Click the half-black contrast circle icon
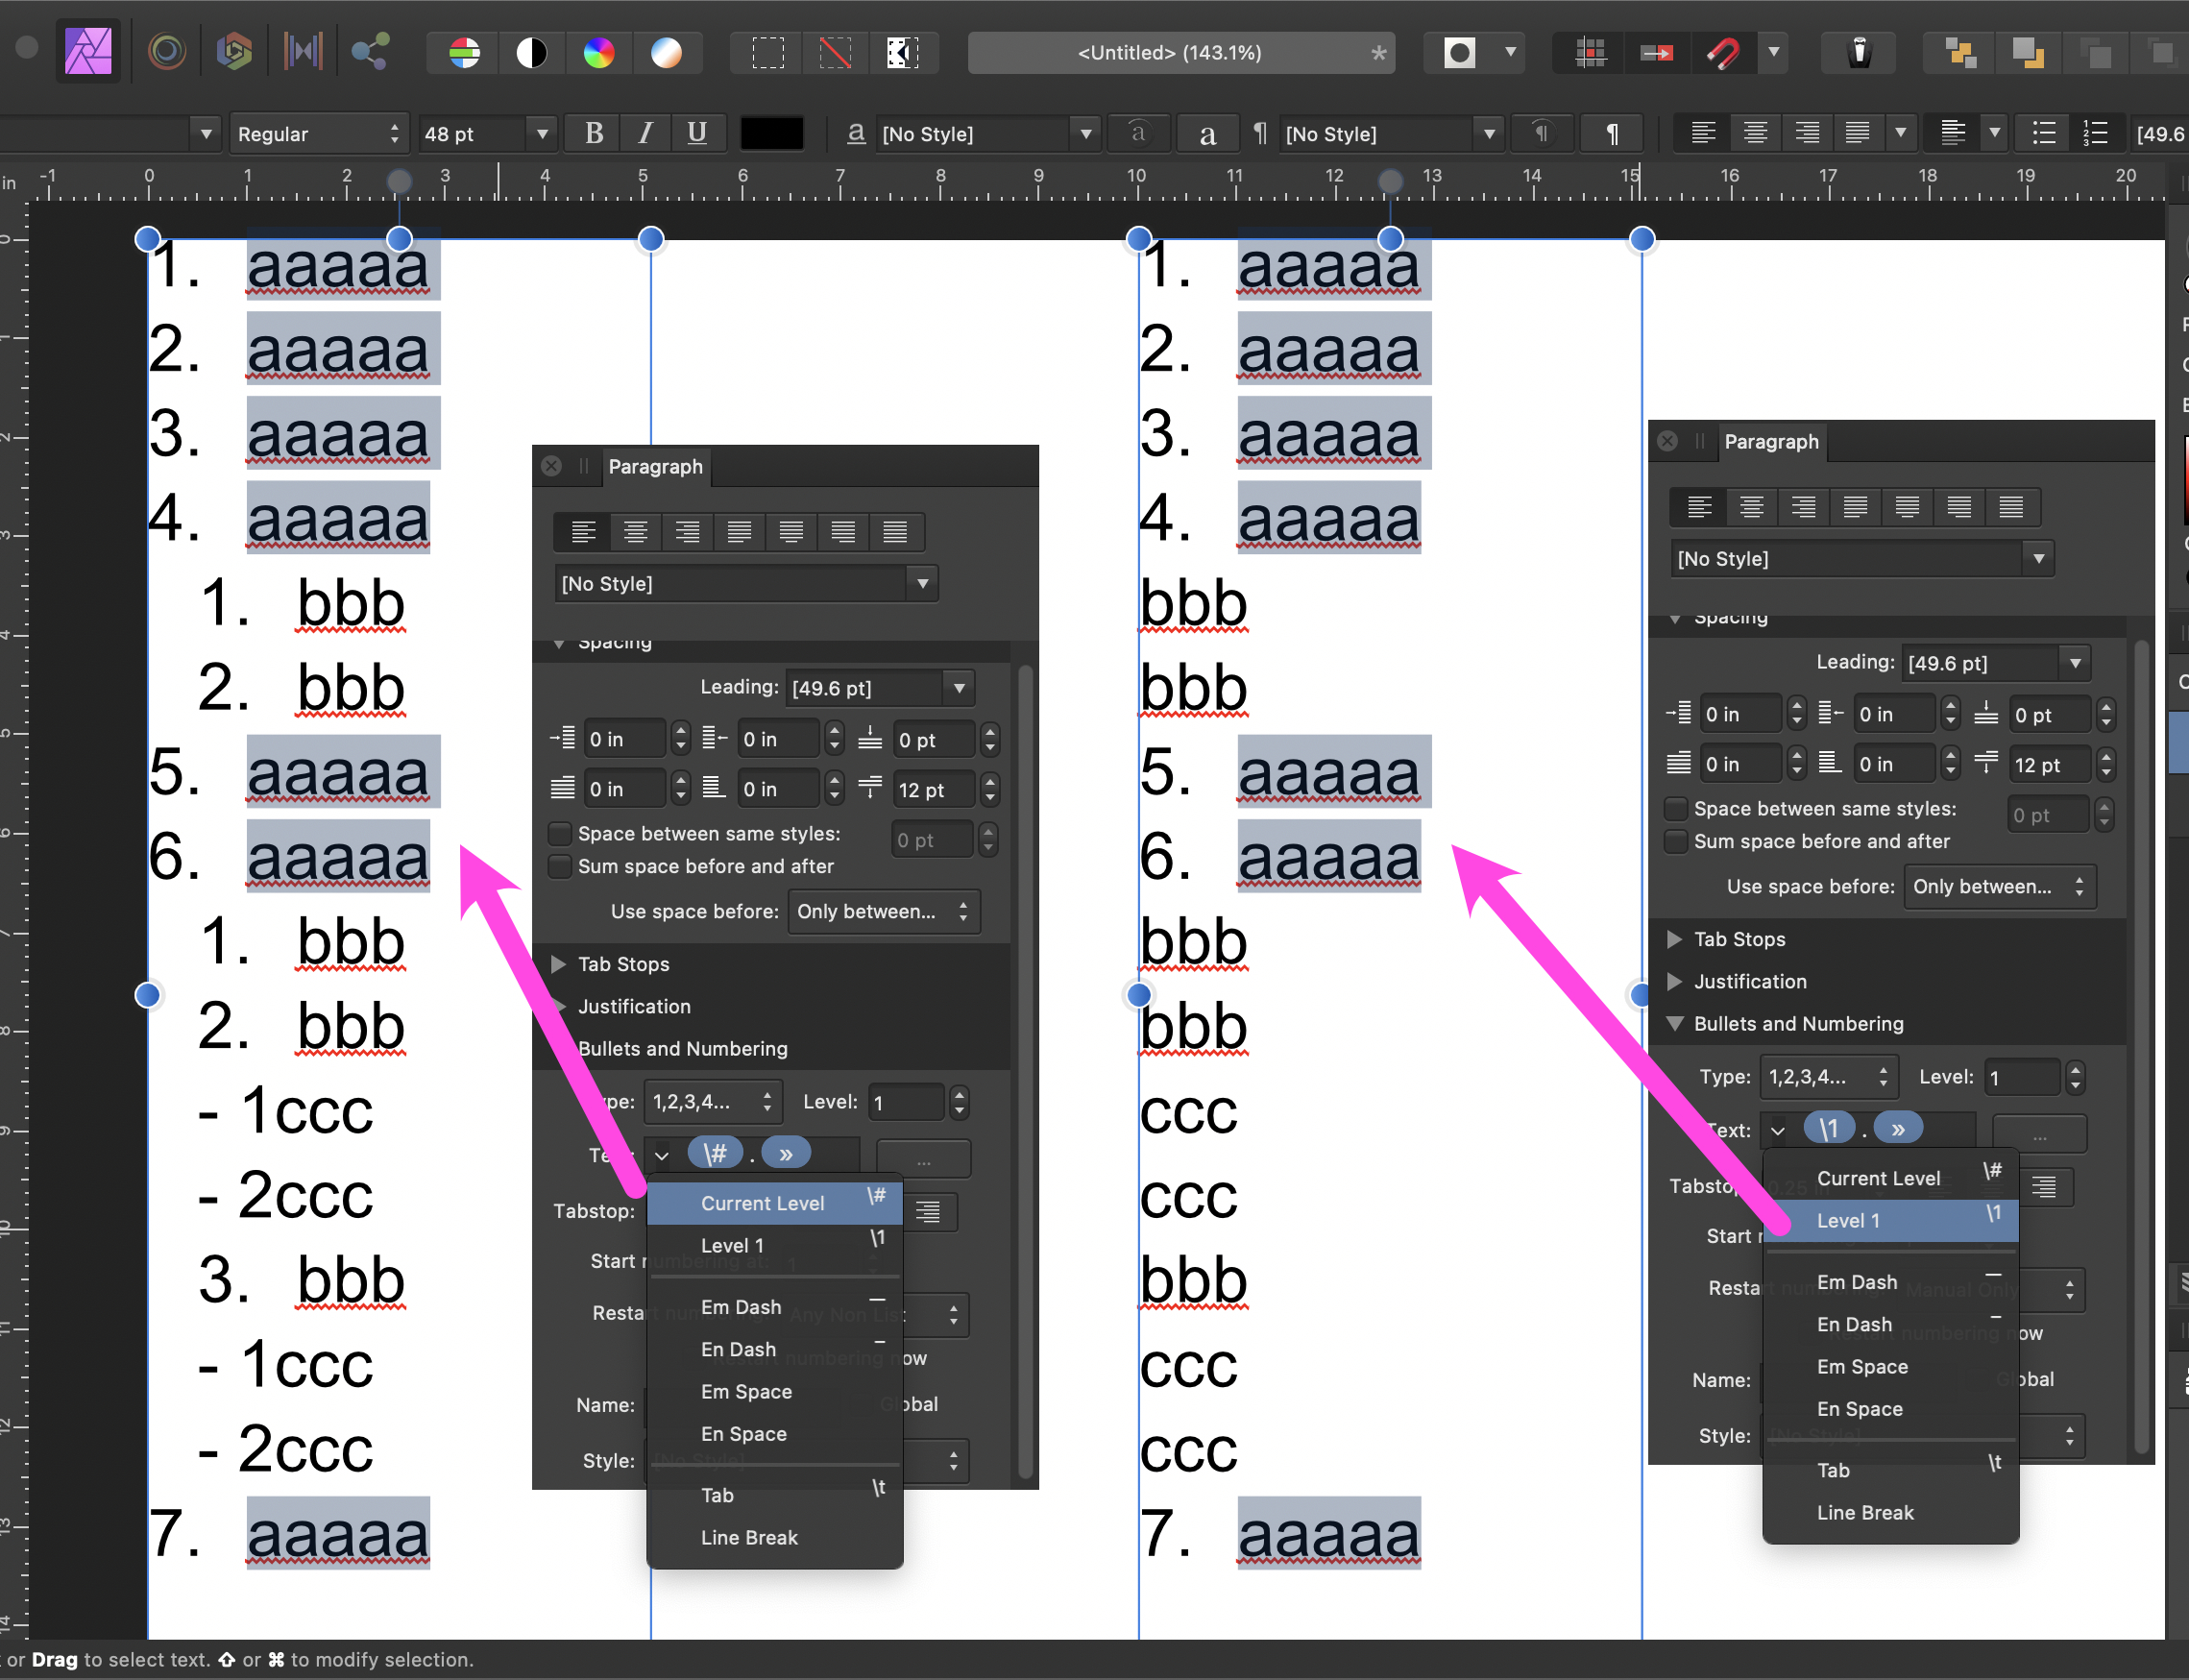The image size is (2189, 1680). (531, 53)
